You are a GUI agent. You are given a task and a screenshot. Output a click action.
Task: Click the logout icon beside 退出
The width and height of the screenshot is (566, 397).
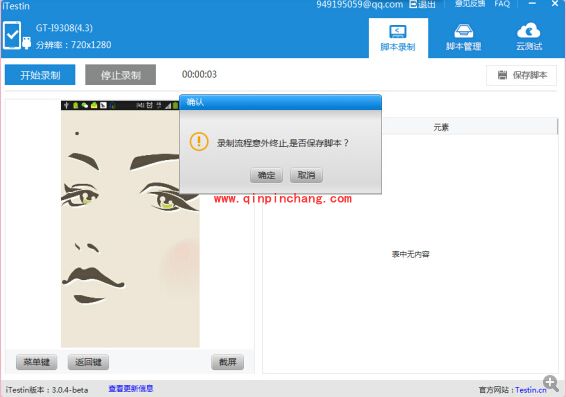(413, 4)
